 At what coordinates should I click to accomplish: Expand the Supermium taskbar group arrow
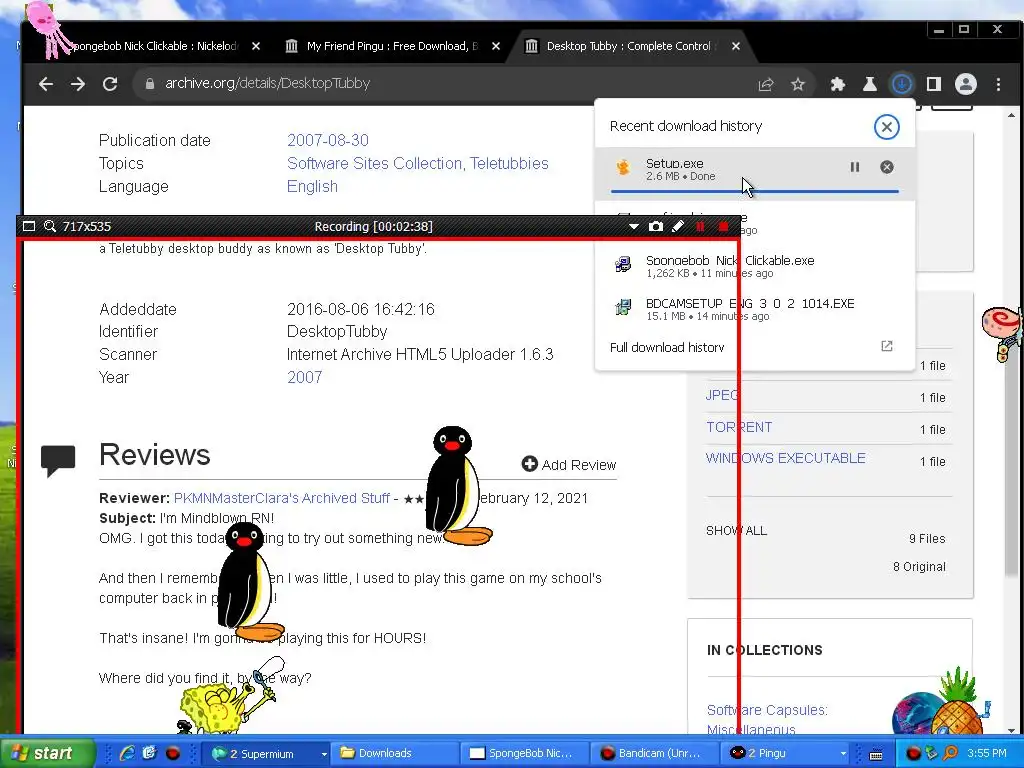point(323,754)
